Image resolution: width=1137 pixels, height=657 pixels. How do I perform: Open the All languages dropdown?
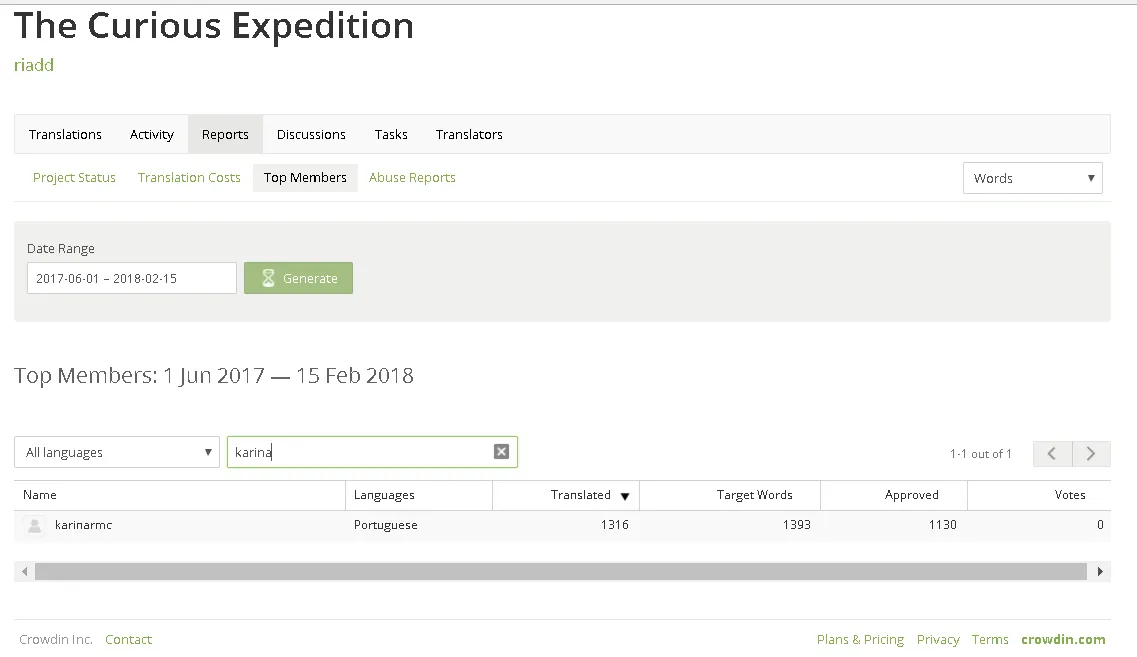(117, 452)
